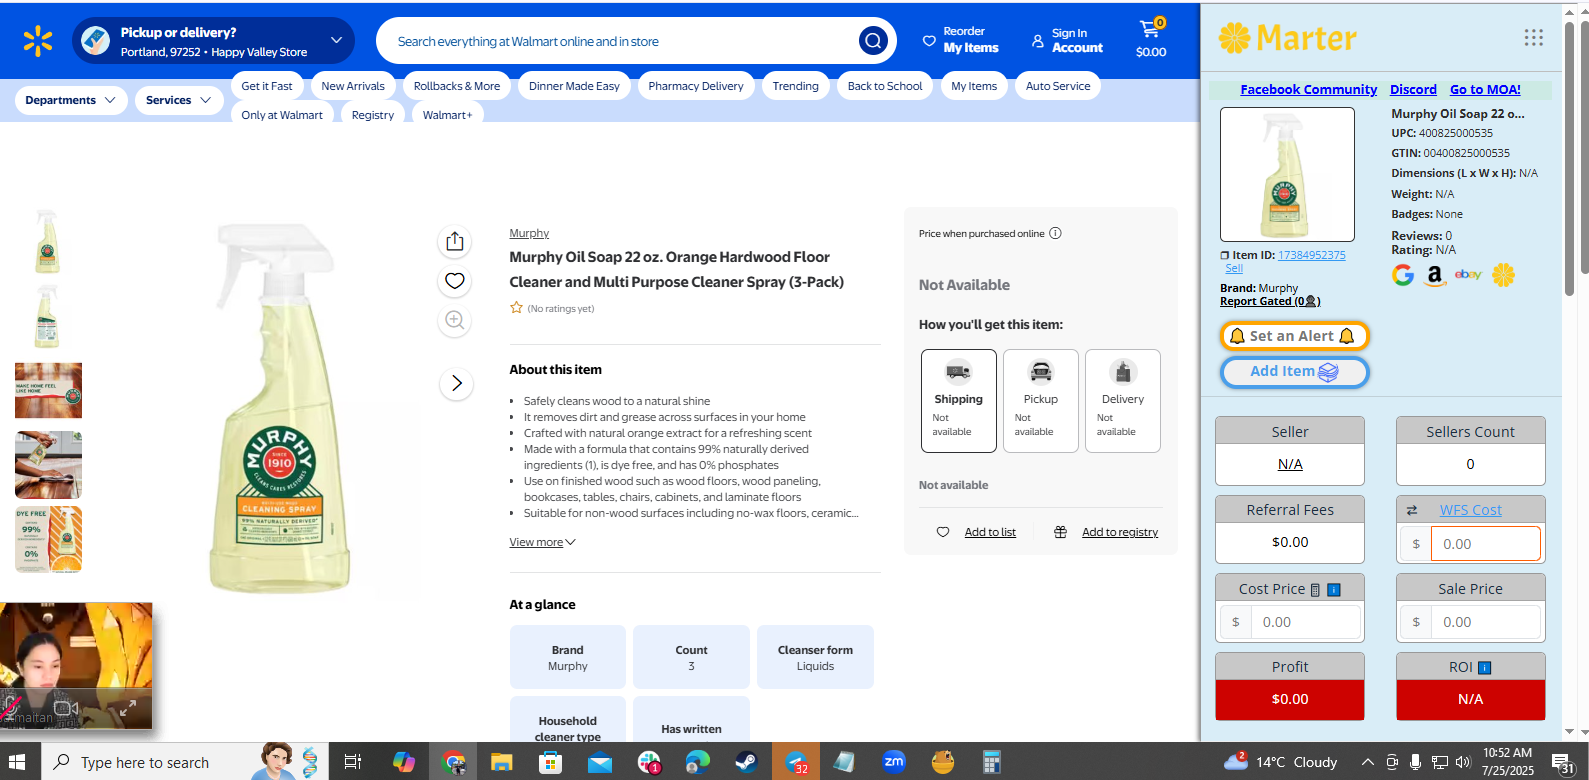Image resolution: width=1589 pixels, height=780 pixels.
Task: Click the share icon beside product image
Action: coord(455,241)
